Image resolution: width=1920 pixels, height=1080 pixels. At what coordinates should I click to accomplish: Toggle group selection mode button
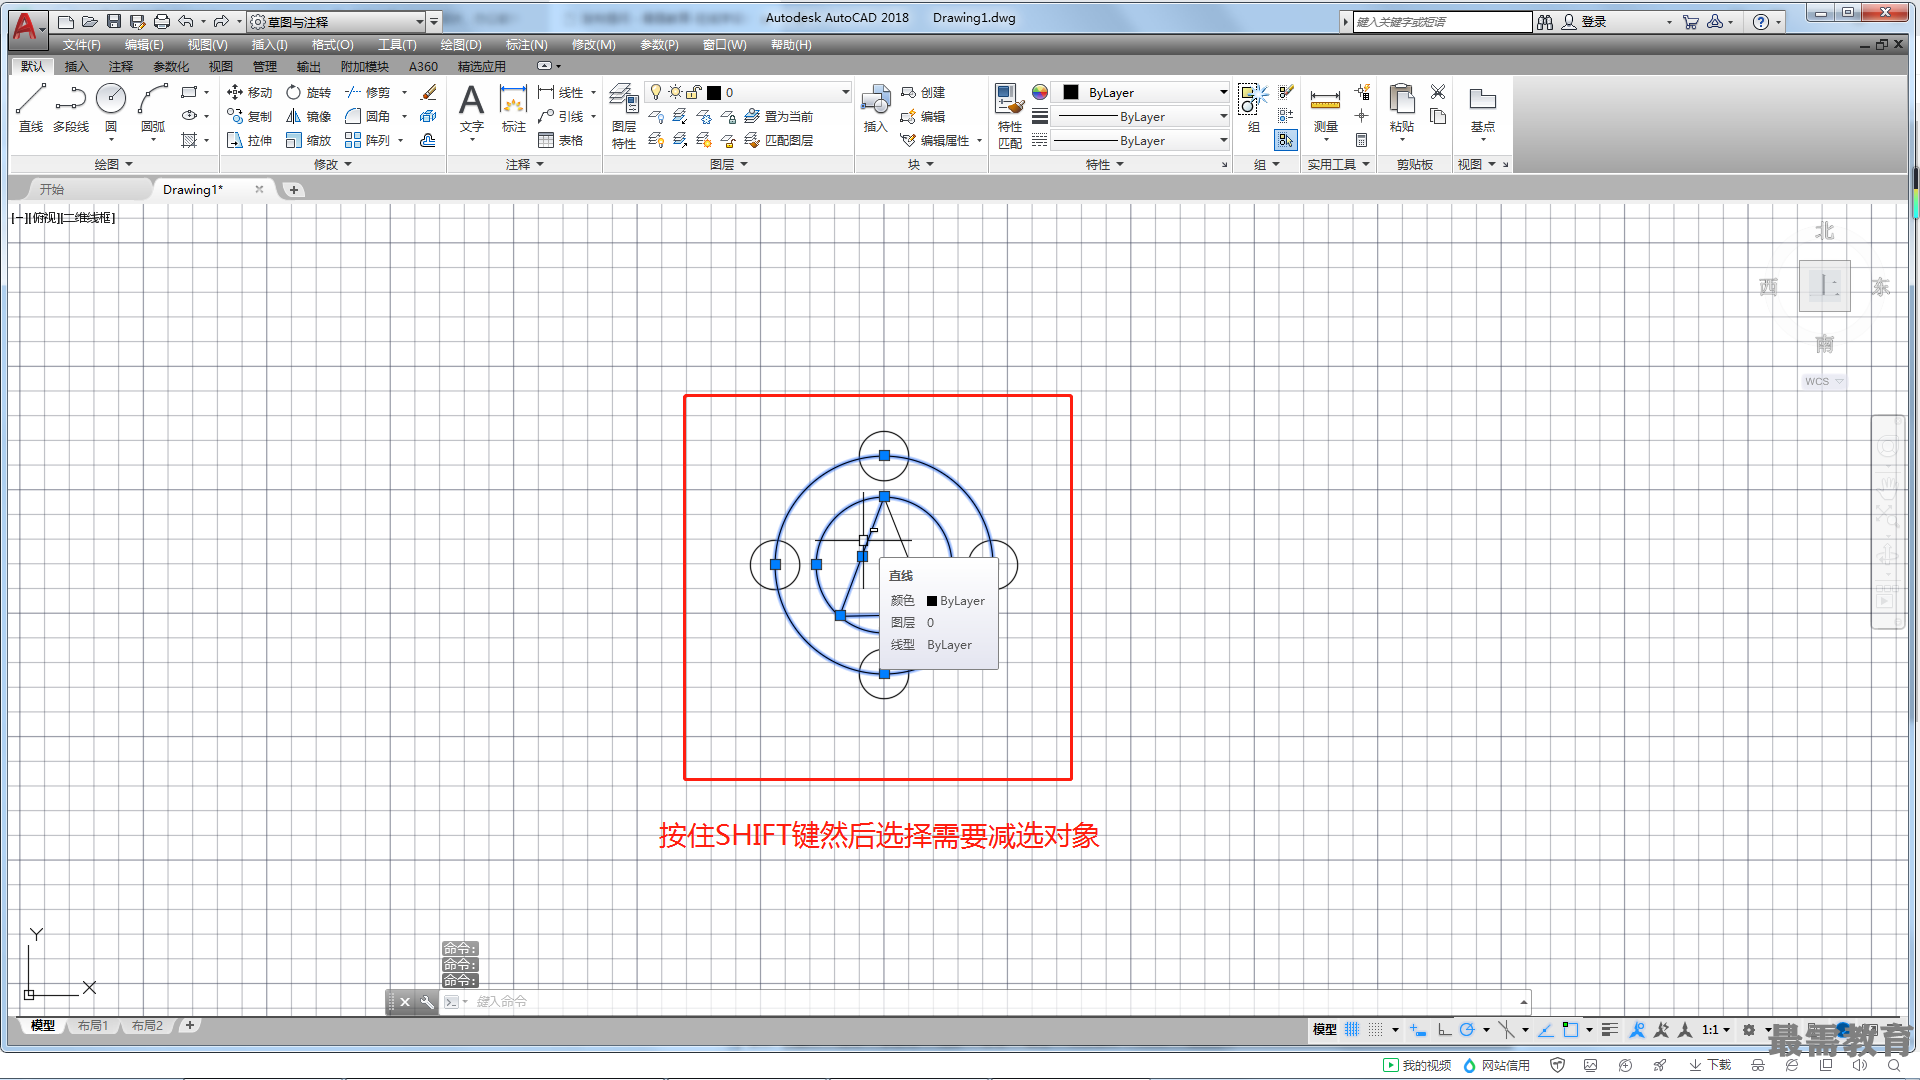(1286, 140)
